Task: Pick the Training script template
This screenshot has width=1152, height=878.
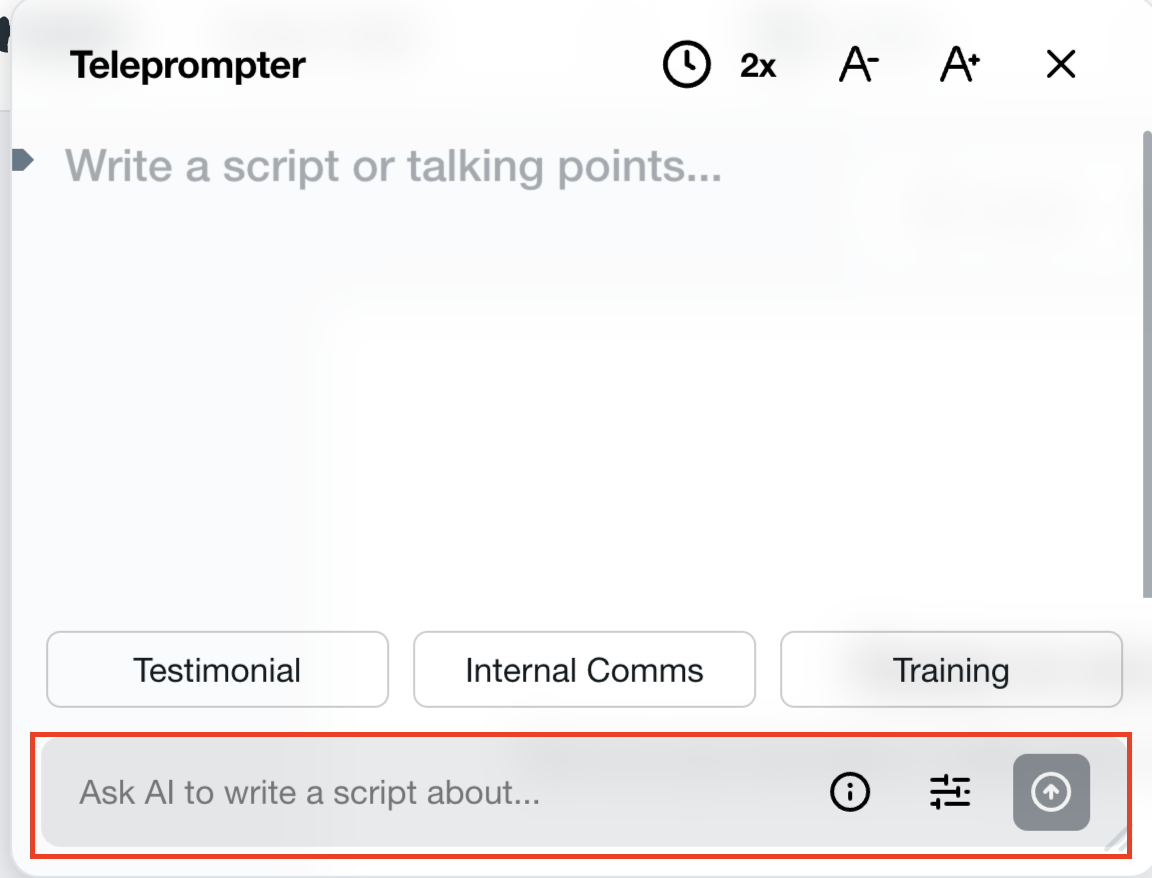Action: (951, 669)
